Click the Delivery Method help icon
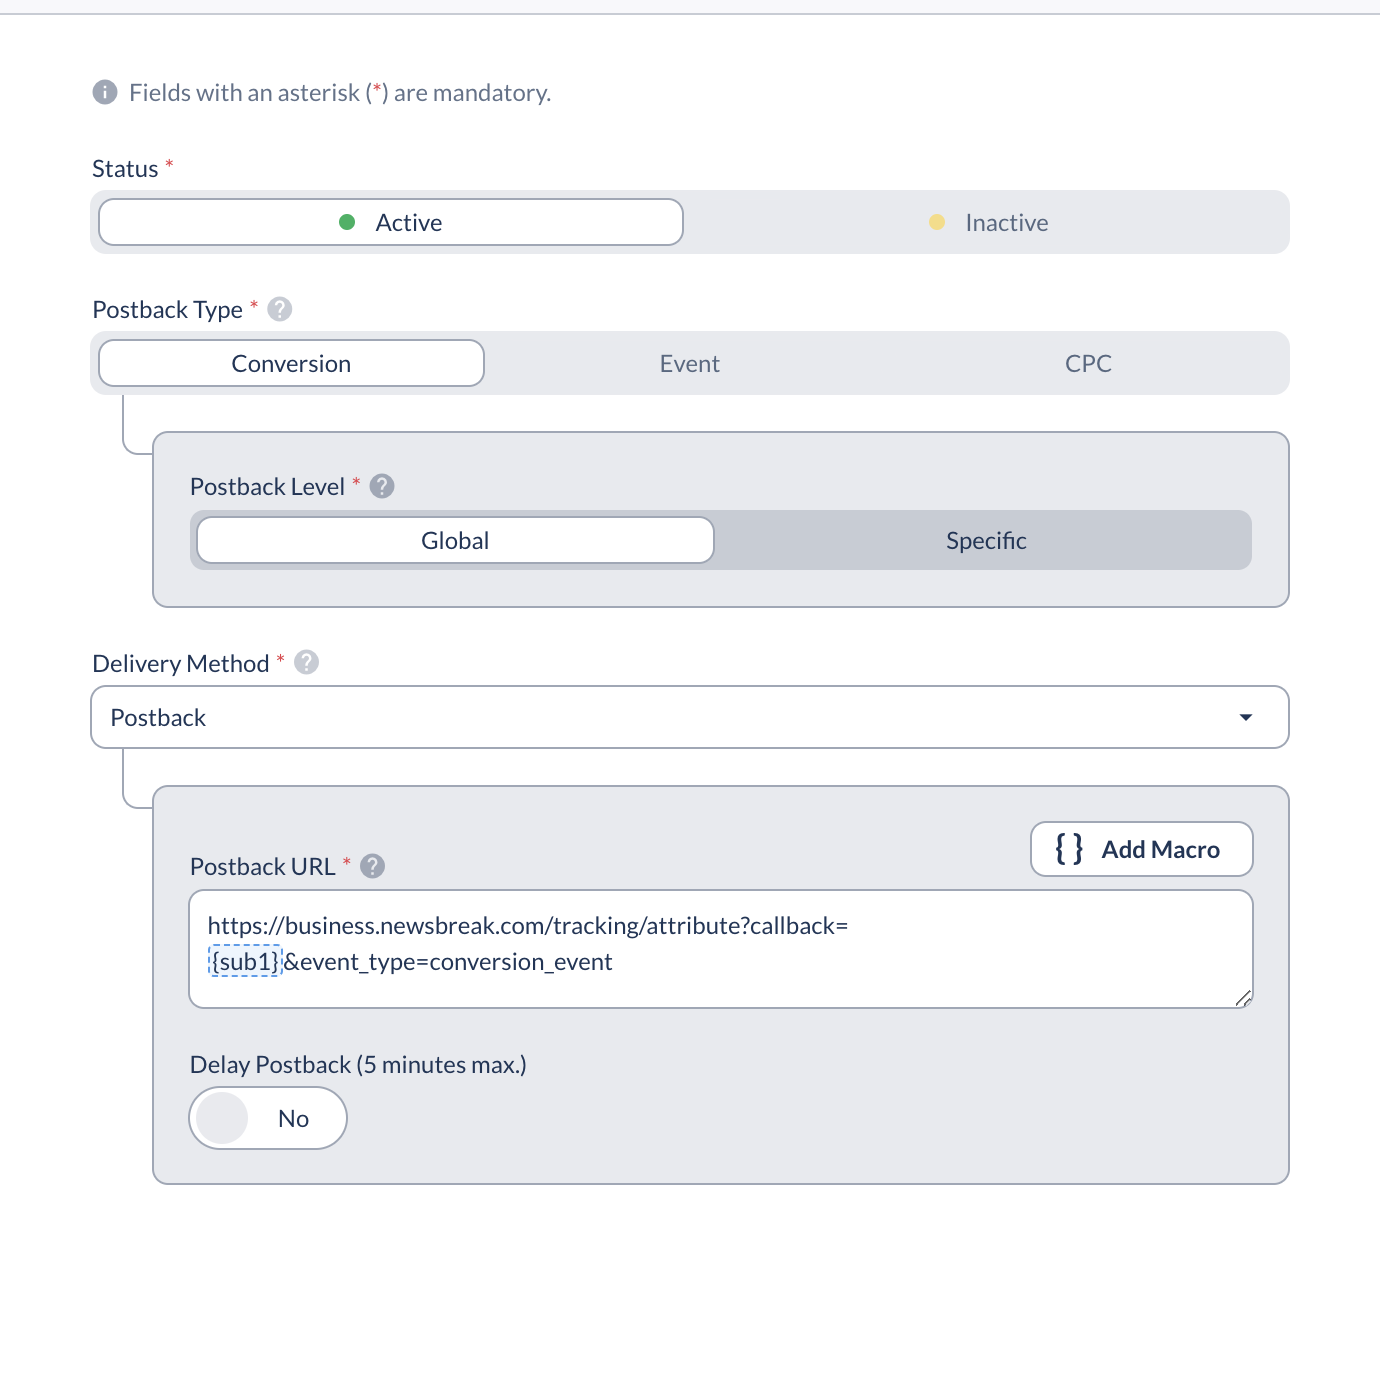 click(x=304, y=662)
